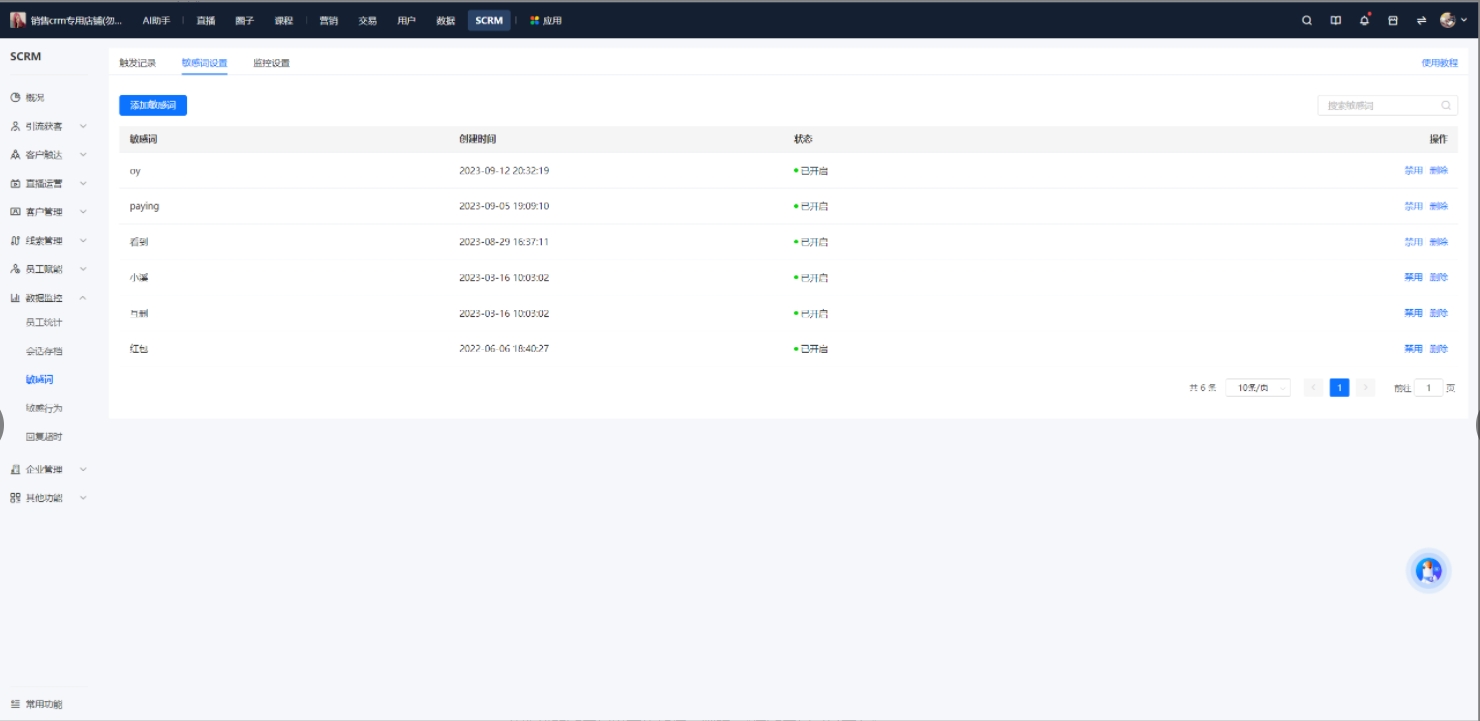Open 会话存档 in the sidebar
This screenshot has height=721, width=1480.
click(44, 351)
